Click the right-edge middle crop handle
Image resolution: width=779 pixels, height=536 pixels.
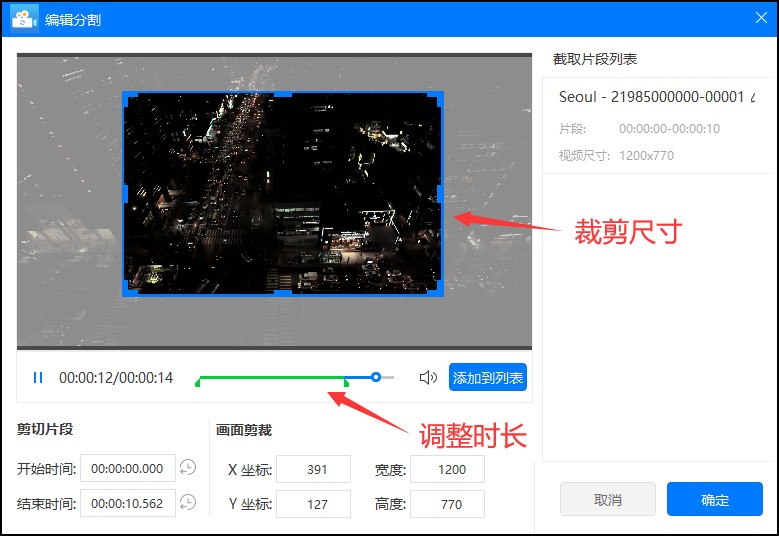tap(441, 194)
